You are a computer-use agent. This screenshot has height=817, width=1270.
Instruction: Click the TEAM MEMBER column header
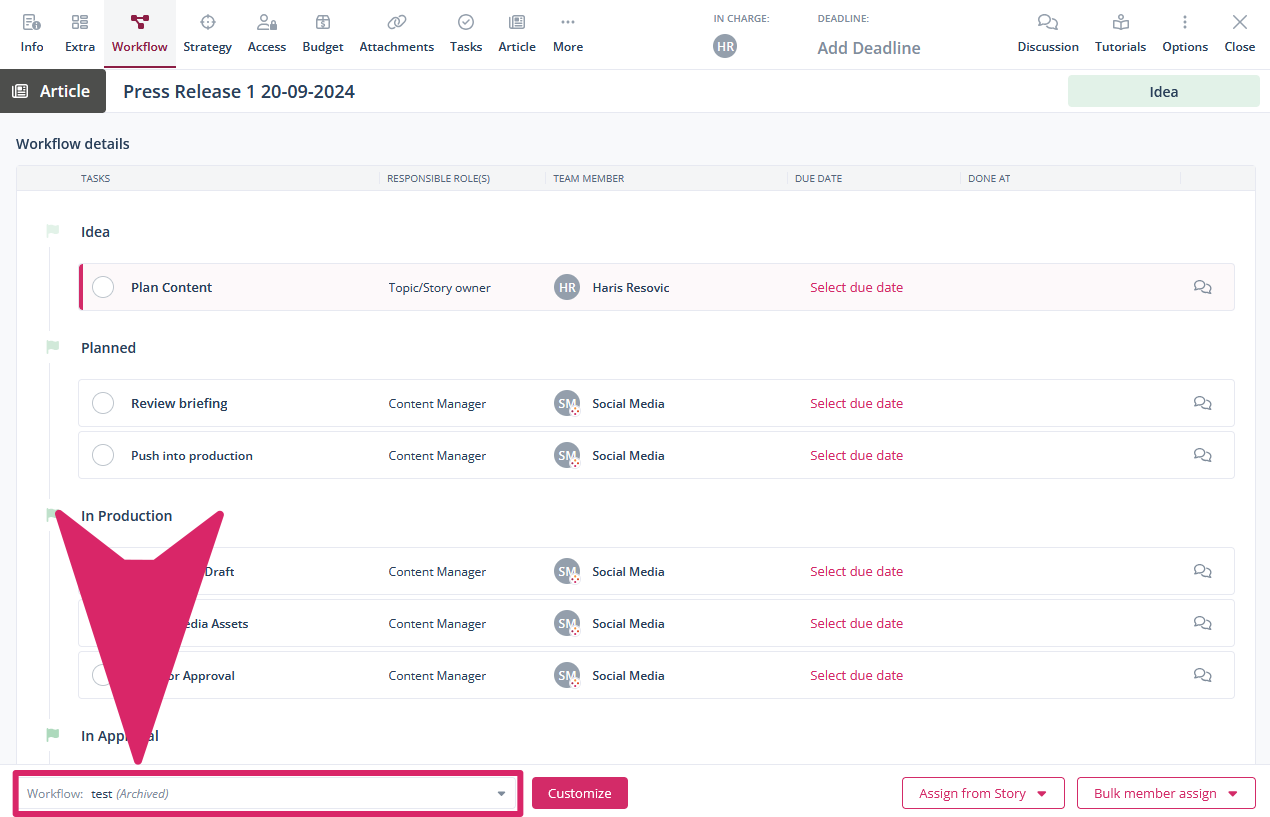click(588, 178)
